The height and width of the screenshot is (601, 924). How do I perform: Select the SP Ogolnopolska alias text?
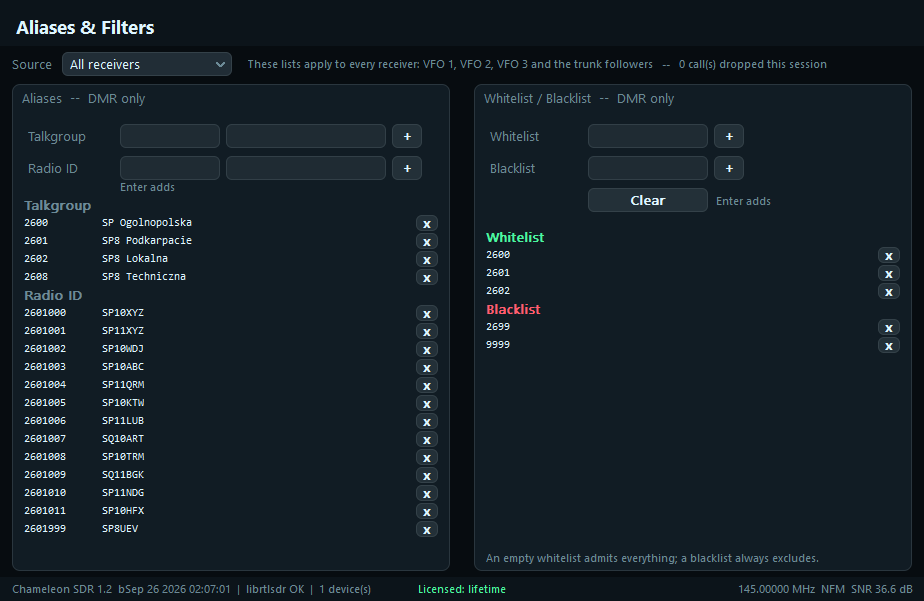(147, 223)
